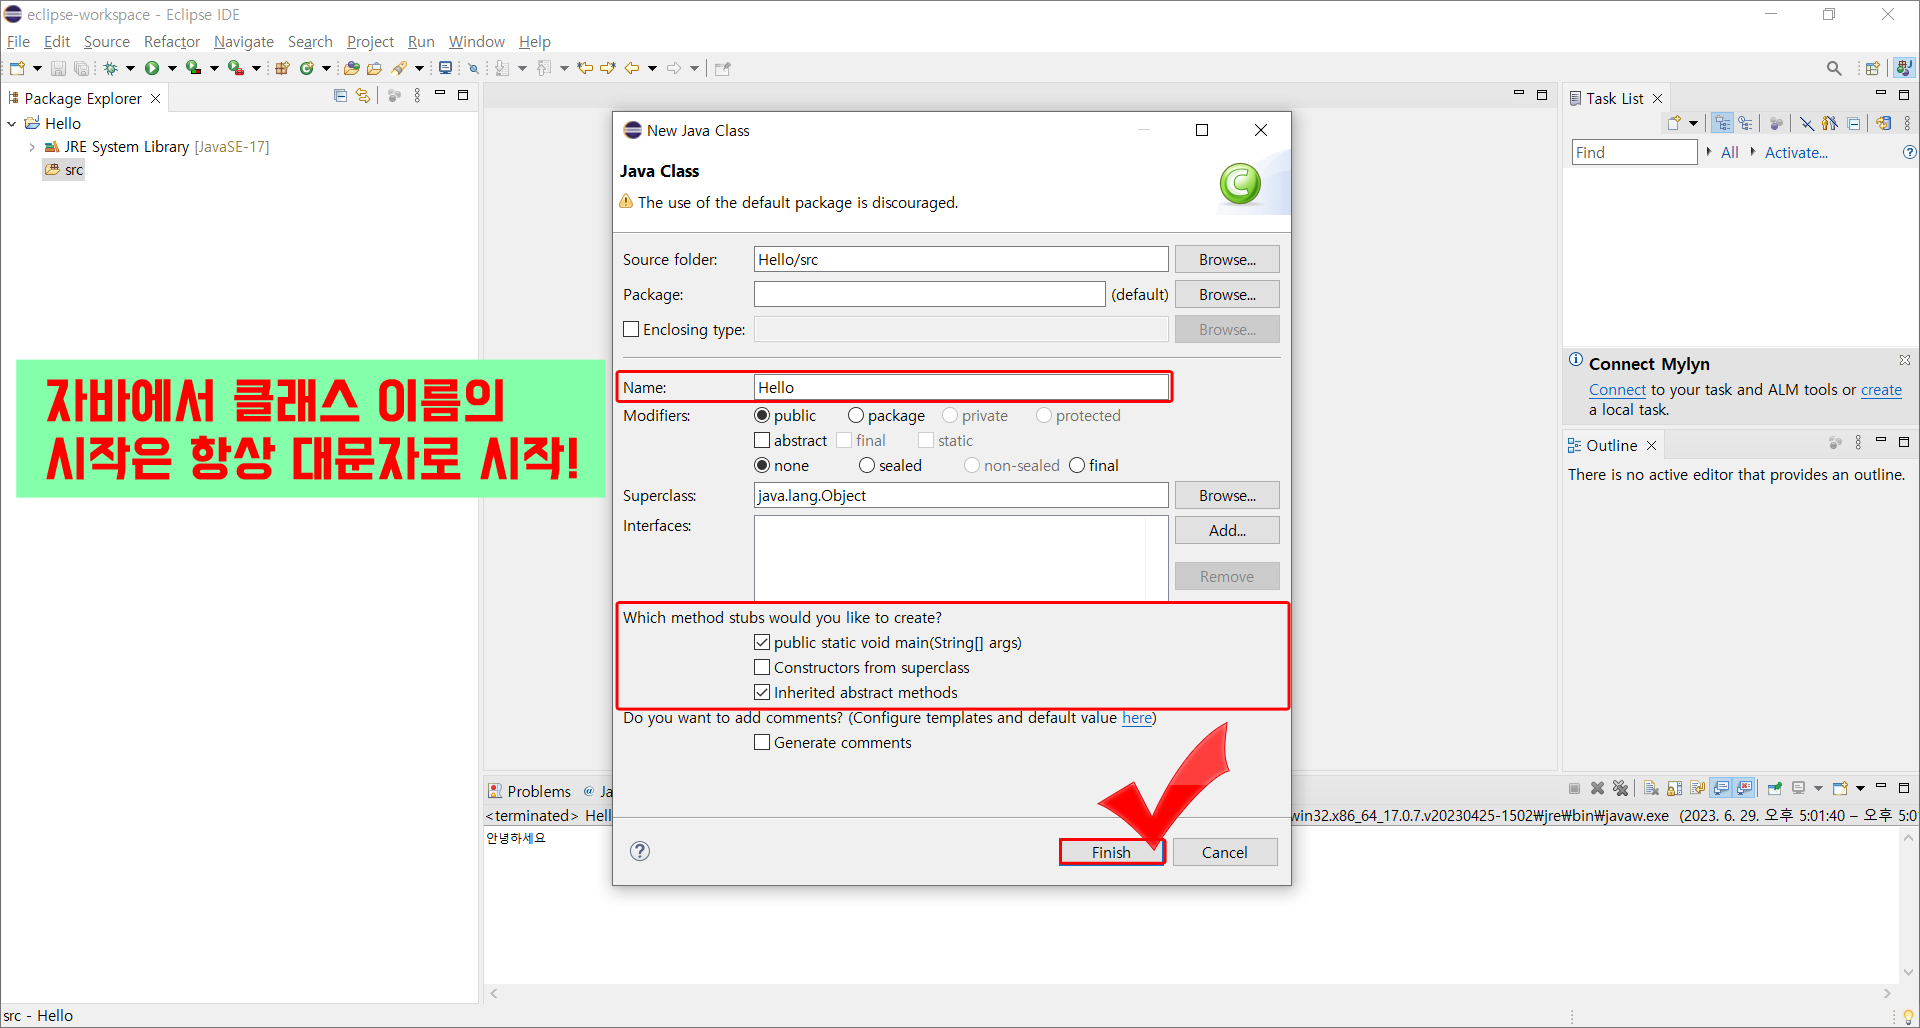Run the program with green play icon
Screen dimensions: 1920x1028
152,68
